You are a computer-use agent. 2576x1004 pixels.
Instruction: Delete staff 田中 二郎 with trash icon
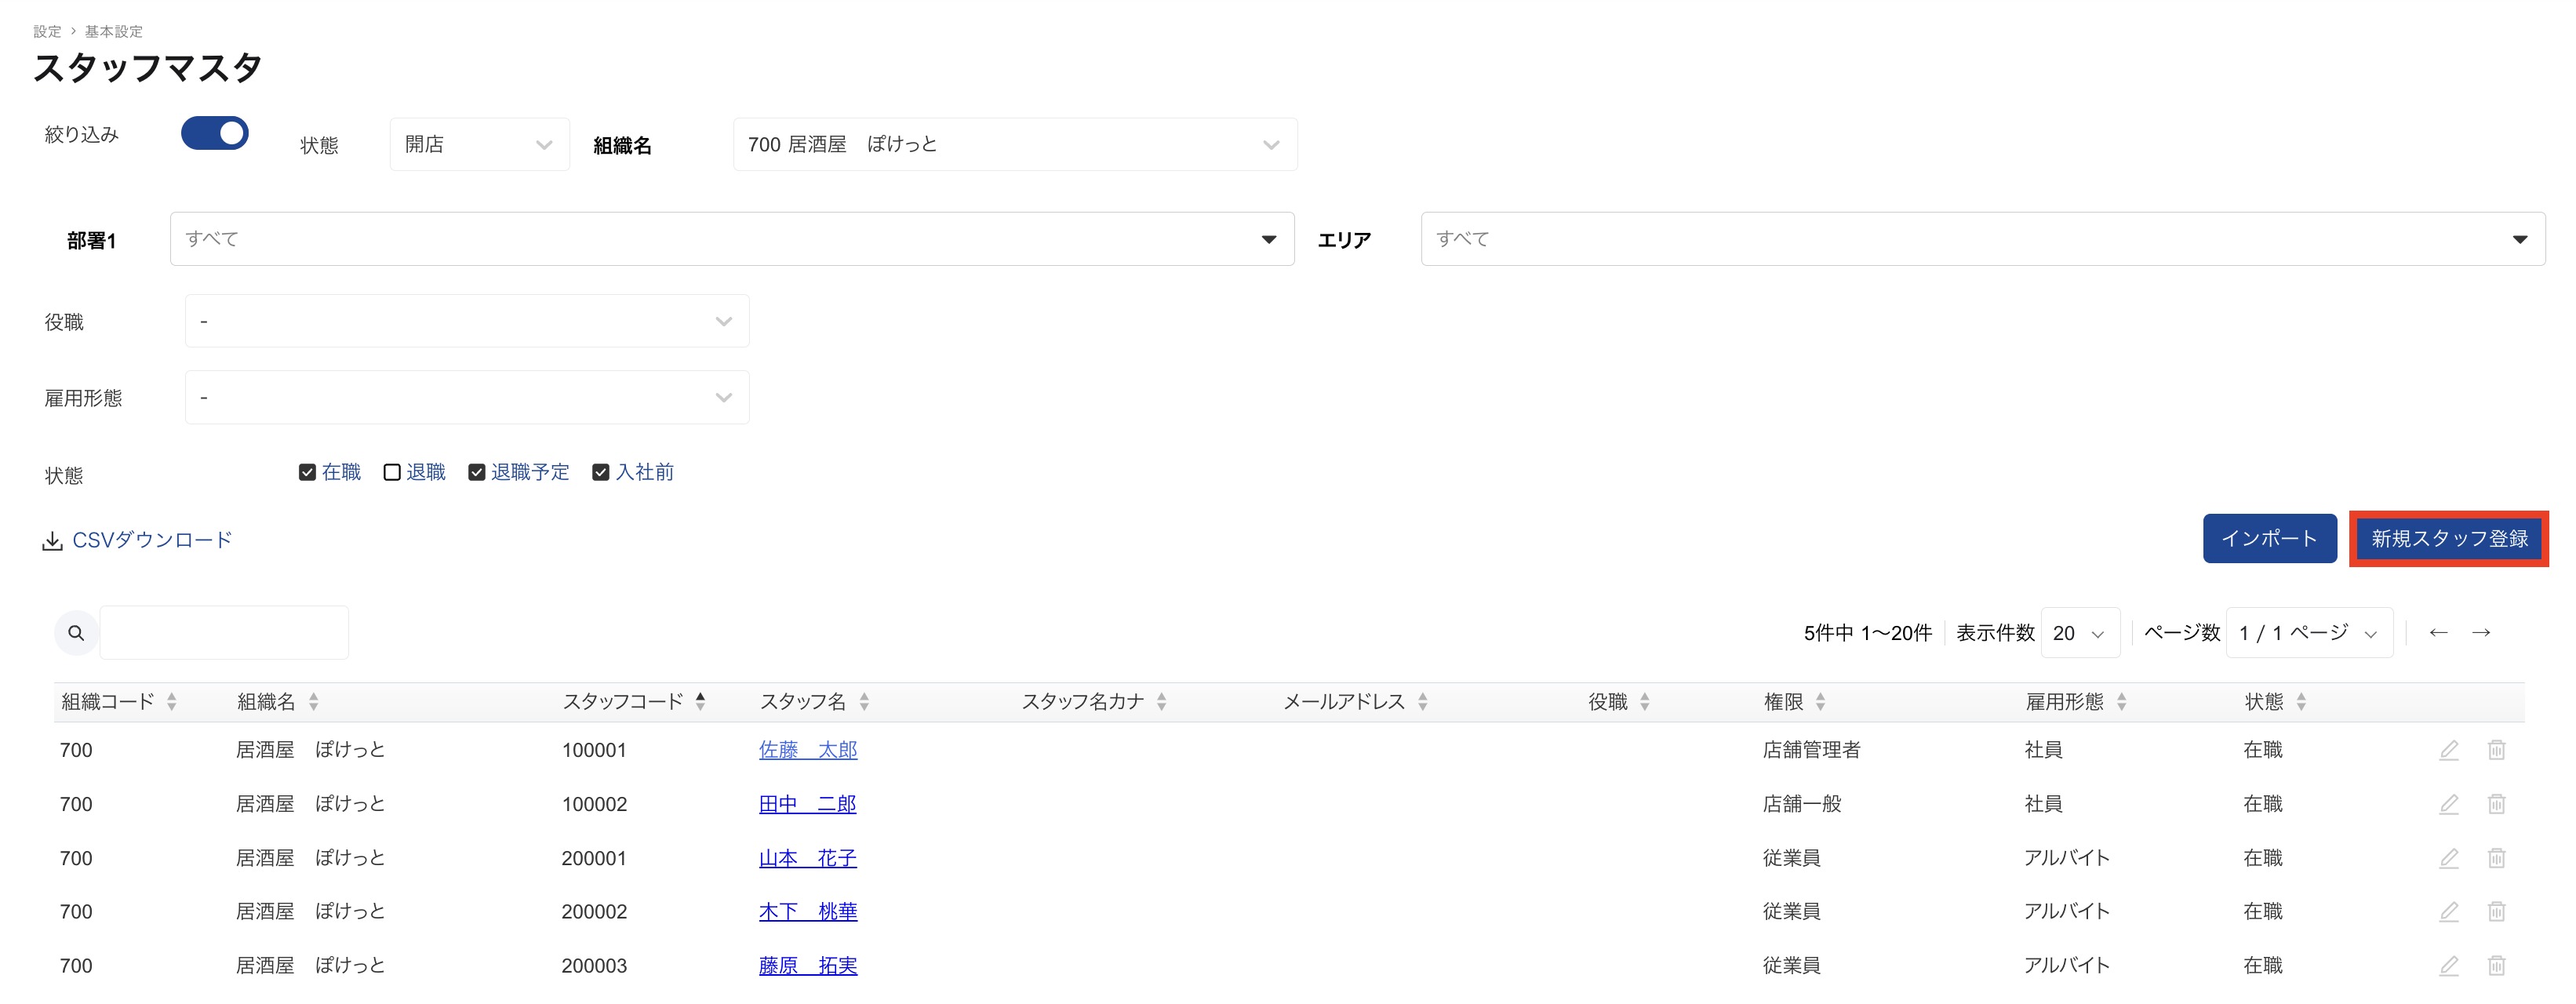pyautogui.click(x=2496, y=804)
